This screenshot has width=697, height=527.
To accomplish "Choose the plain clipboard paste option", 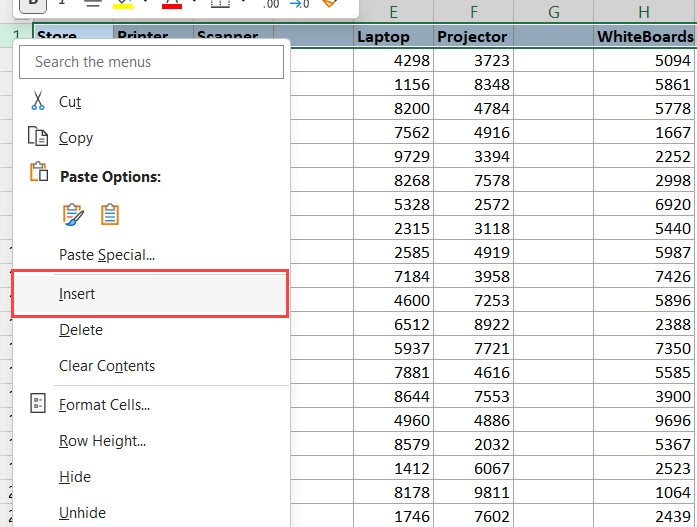I will coord(110,215).
